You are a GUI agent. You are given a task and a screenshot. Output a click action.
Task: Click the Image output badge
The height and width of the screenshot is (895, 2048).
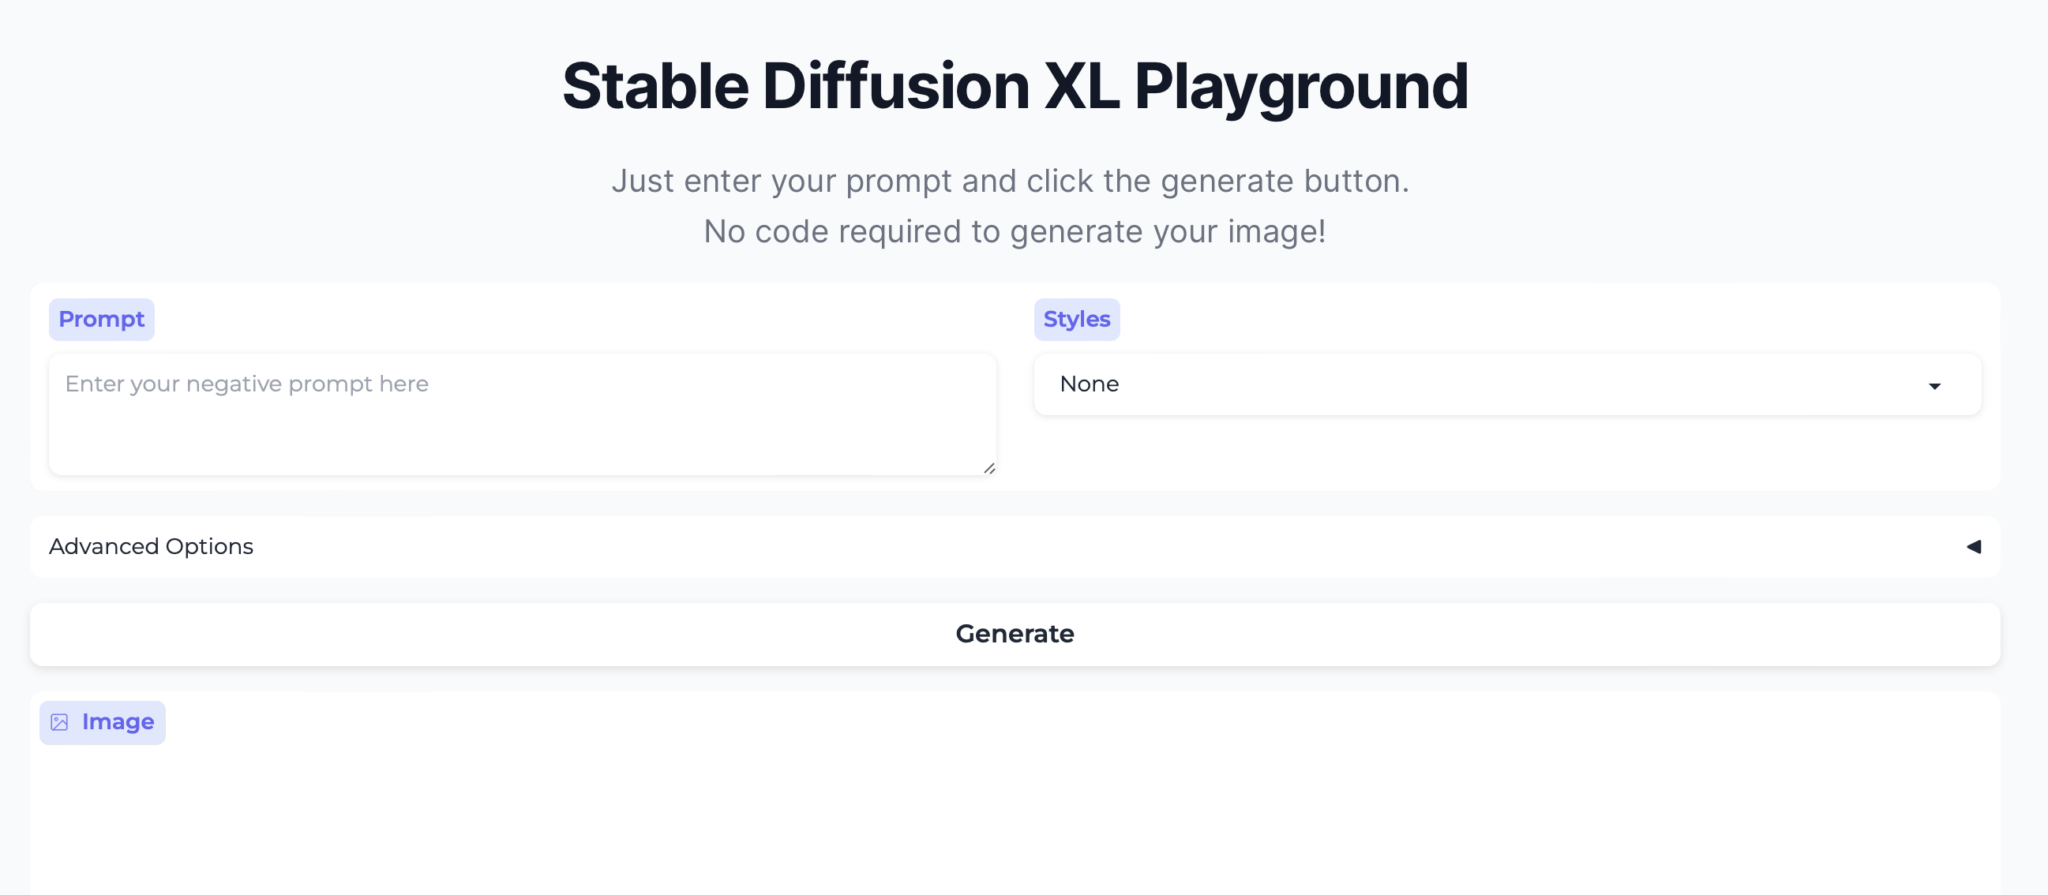(x=103, y=722)
